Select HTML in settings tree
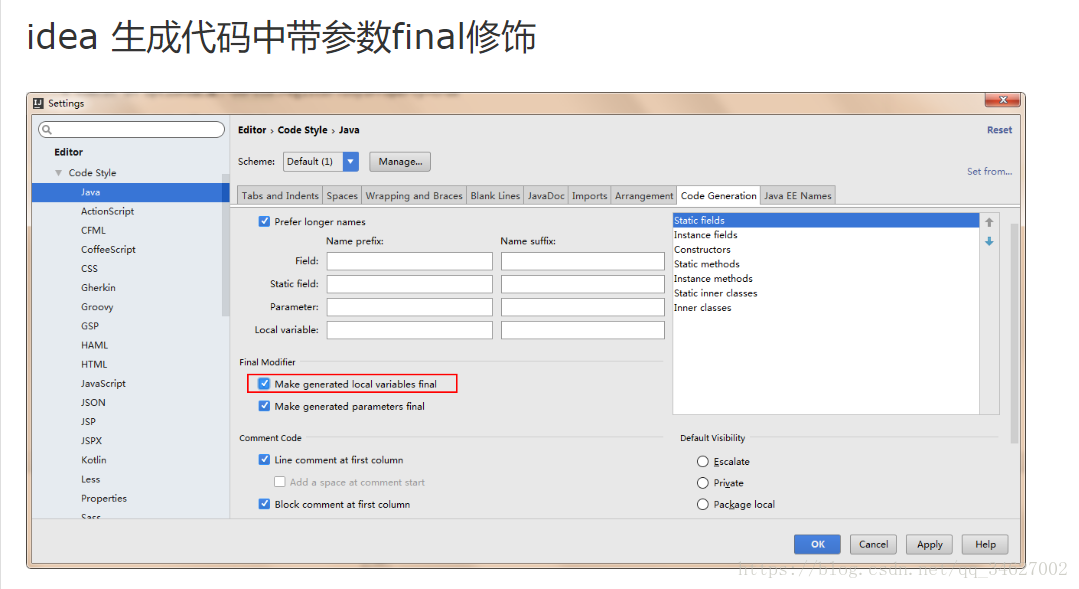This screenshot has height=589, width=1079. pyautogui.click(x=94, y=364)
